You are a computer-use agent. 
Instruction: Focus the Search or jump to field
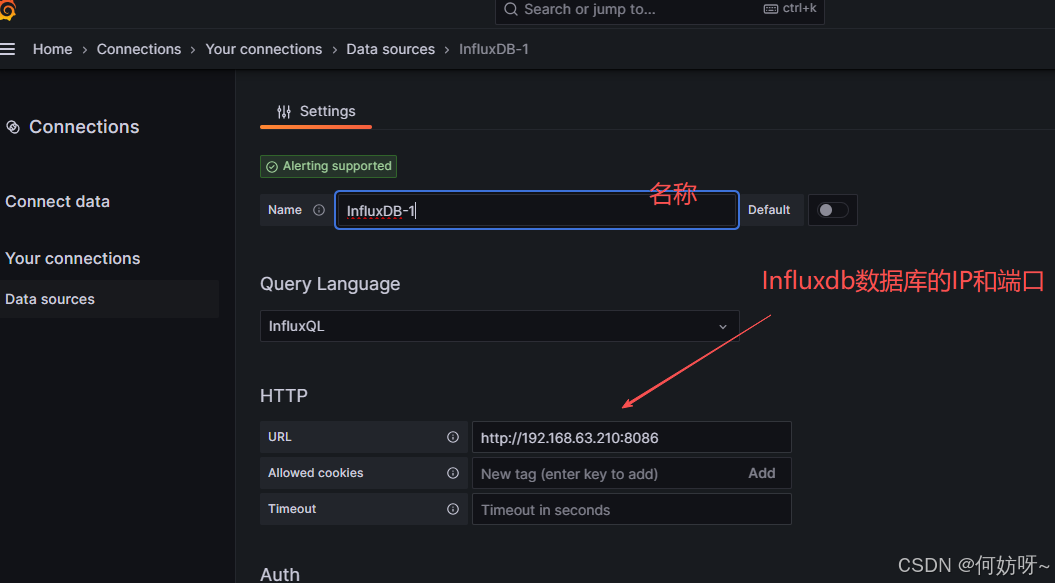659,10
